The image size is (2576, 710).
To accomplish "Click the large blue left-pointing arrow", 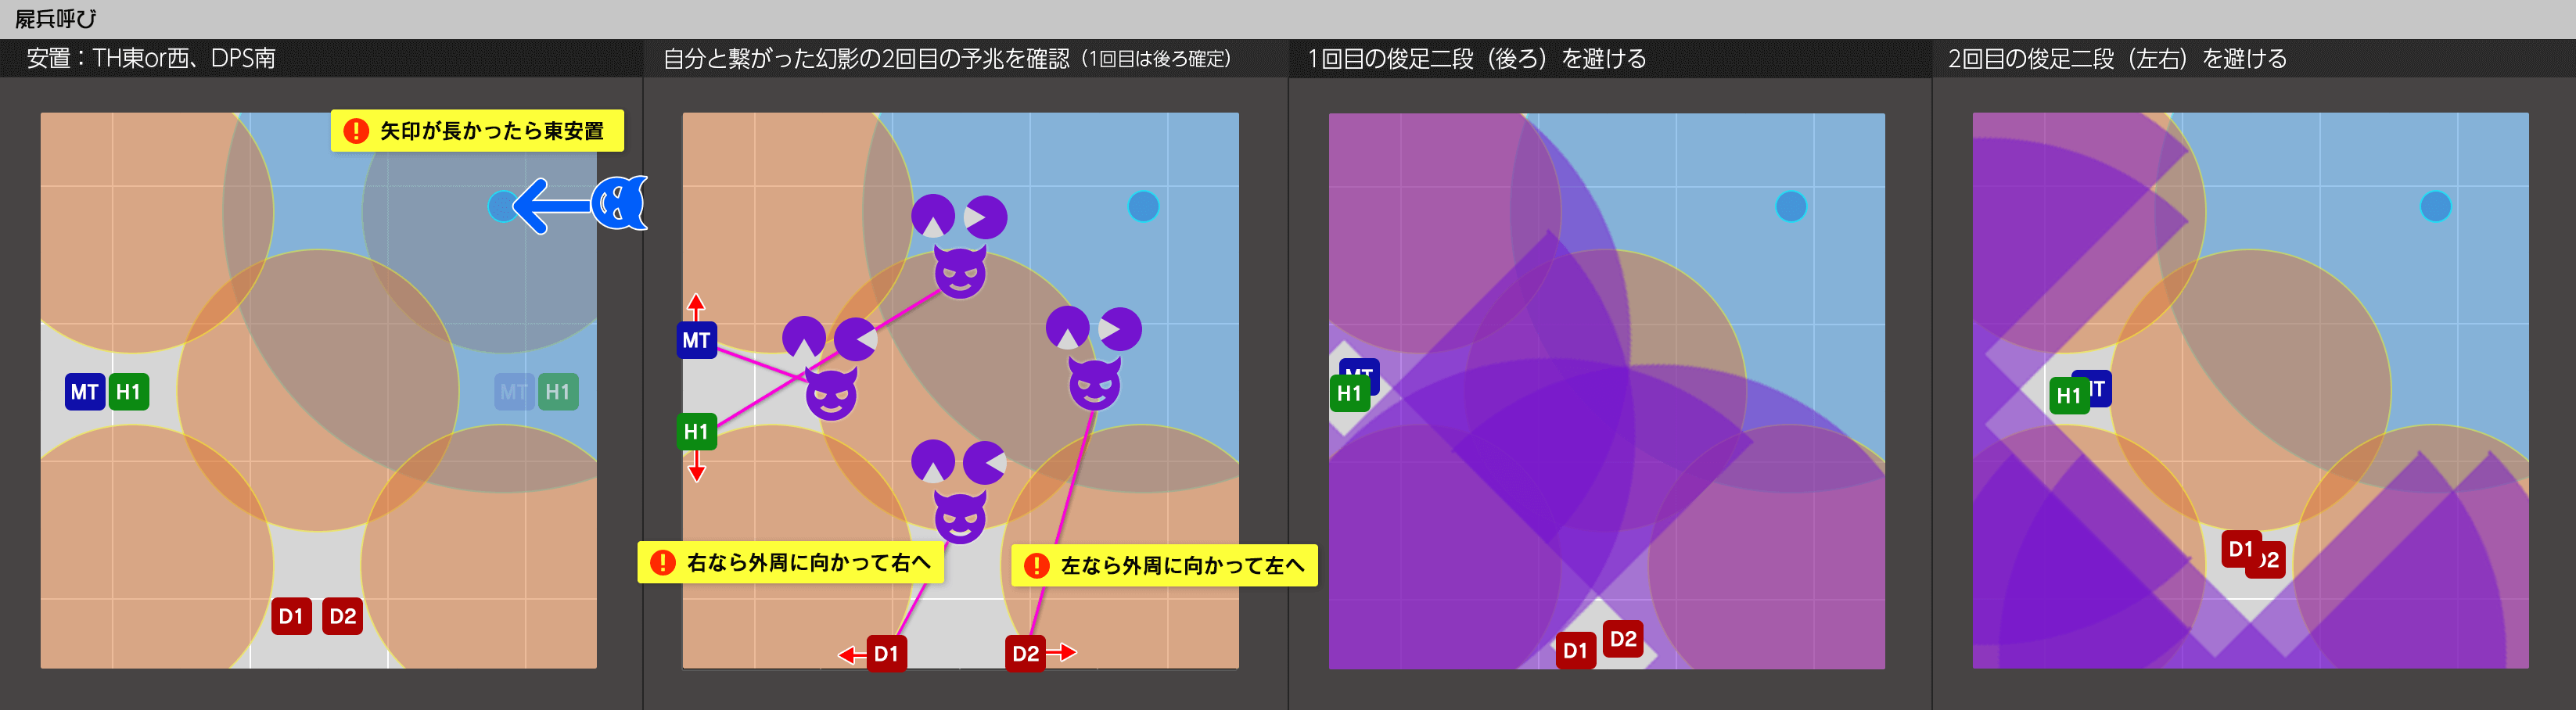I will [x=551, y=206].
